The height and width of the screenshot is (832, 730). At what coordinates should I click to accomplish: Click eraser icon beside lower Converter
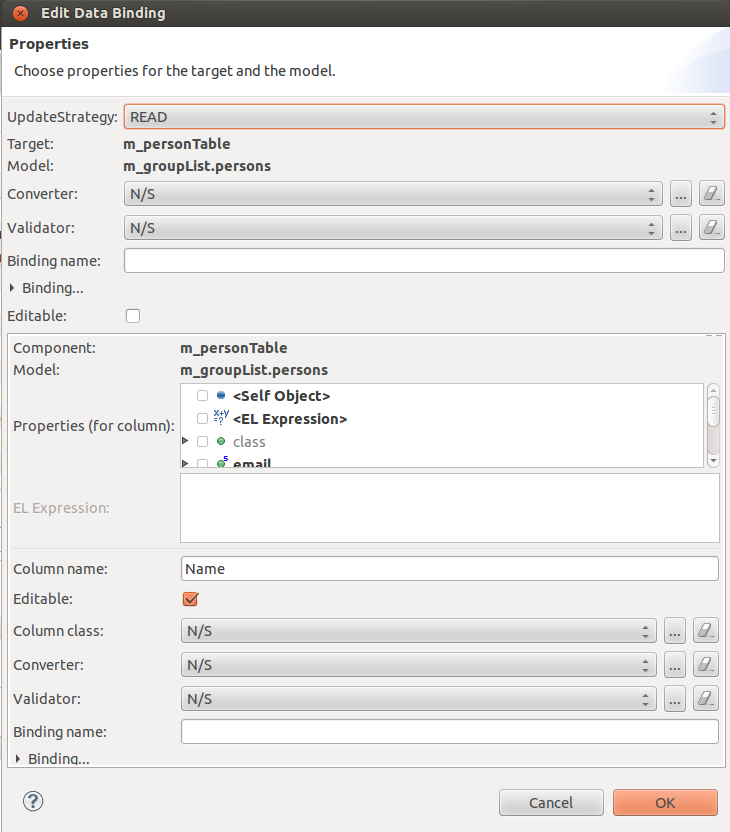pyautogui.click(x=706, y=665)
